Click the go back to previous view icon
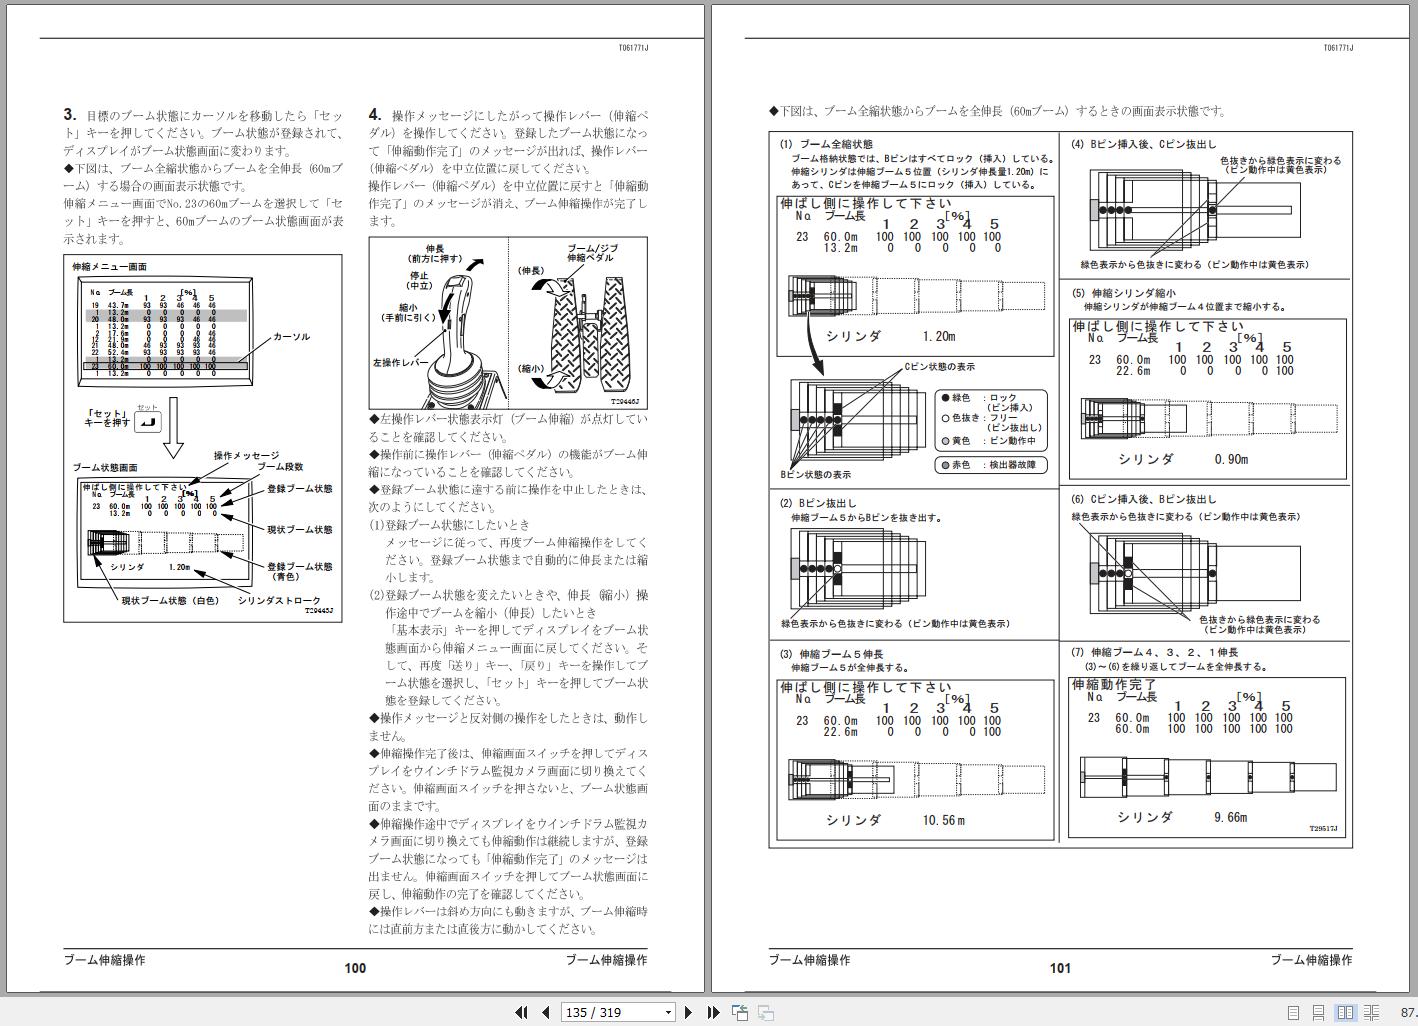Screen dimensions: 1418x1026 (x=740, y=1012)
